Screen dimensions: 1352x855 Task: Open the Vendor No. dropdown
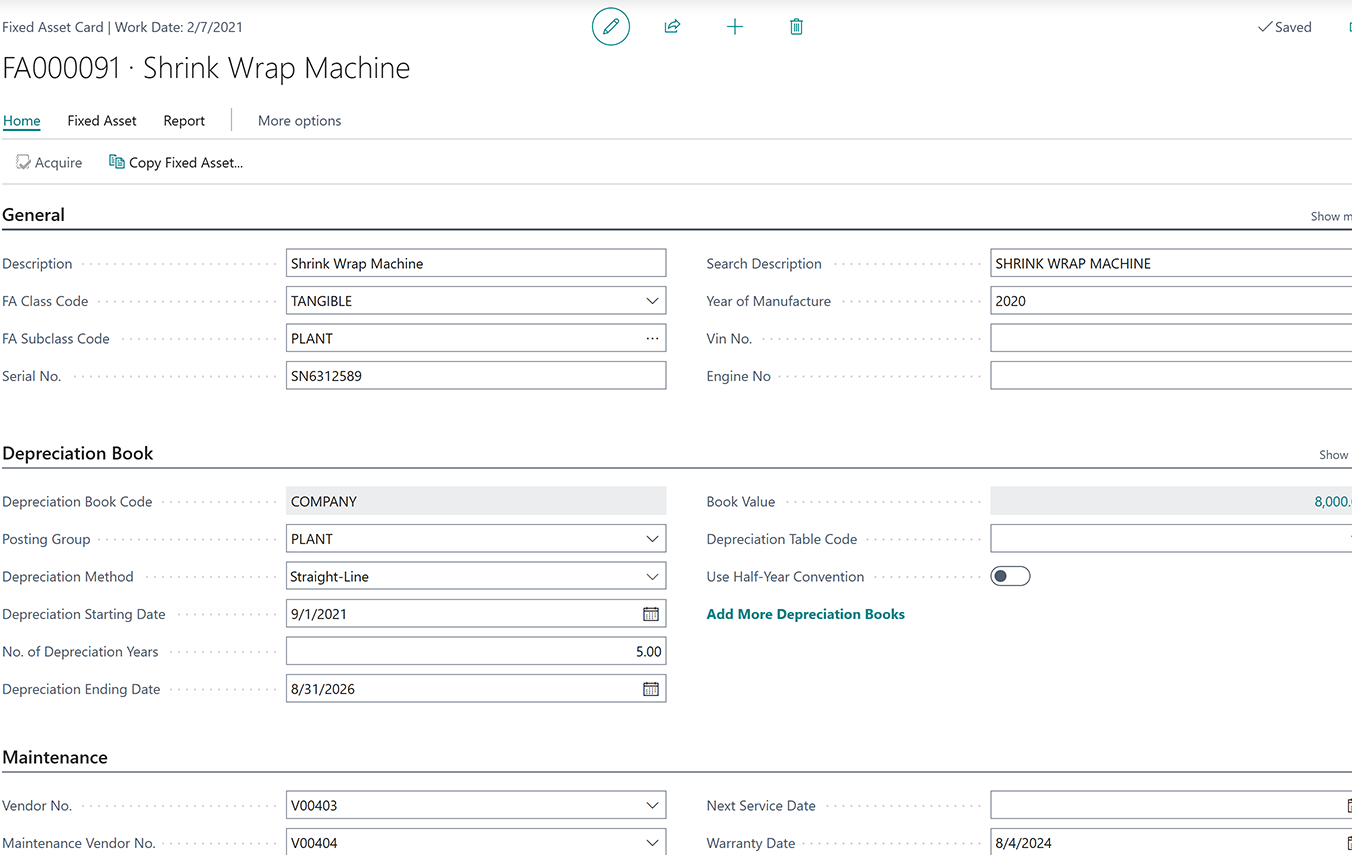pos(652,806)
